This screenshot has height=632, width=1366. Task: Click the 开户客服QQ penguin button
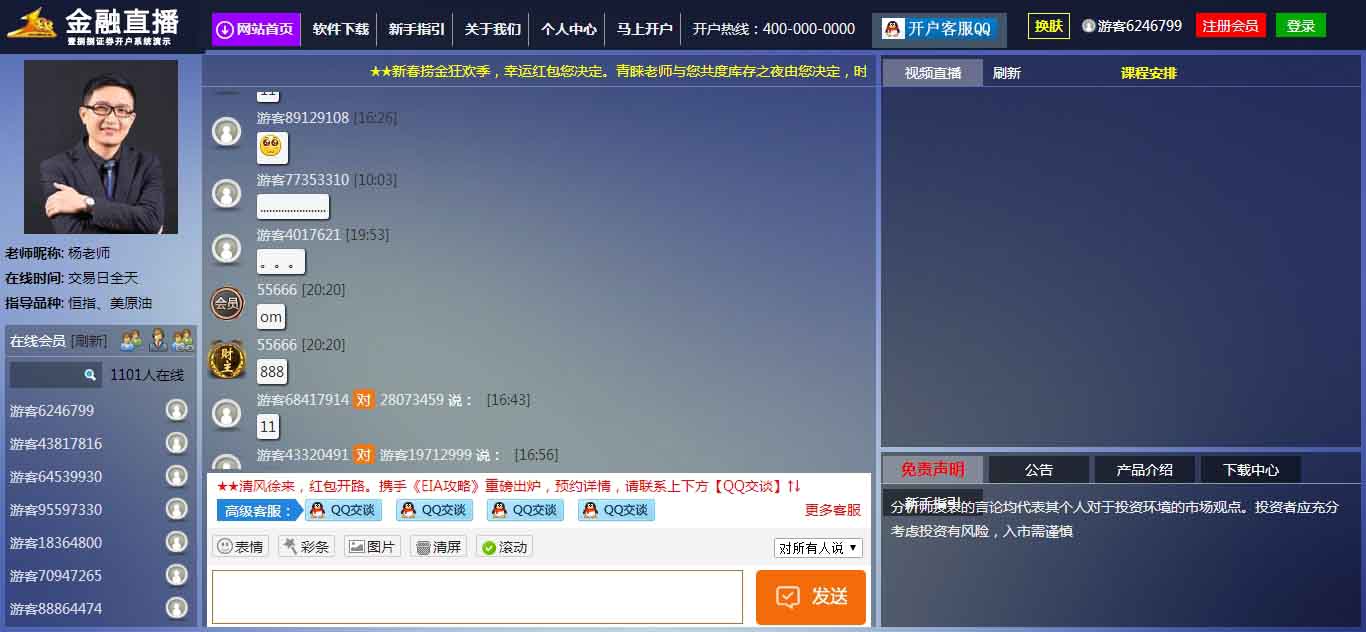938,29
